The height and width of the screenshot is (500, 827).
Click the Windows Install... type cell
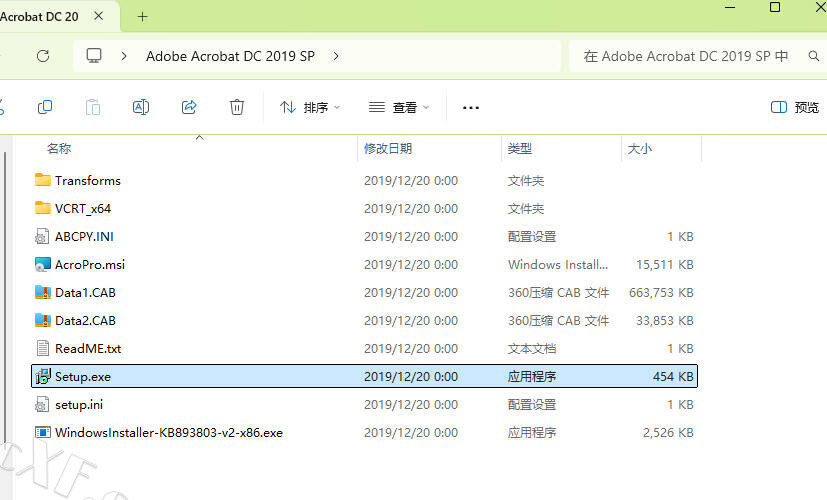coord(558,264)
